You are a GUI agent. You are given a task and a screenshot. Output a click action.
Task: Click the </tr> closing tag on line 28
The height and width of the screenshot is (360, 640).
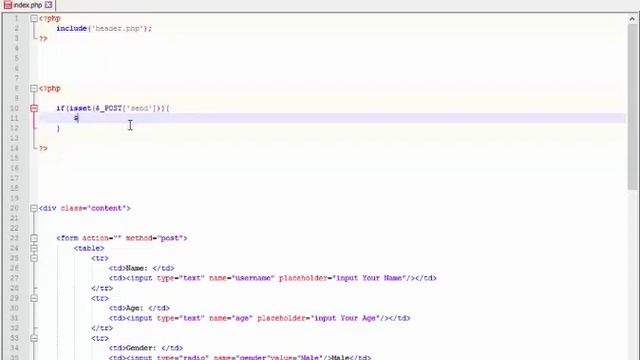pos(102,288)
